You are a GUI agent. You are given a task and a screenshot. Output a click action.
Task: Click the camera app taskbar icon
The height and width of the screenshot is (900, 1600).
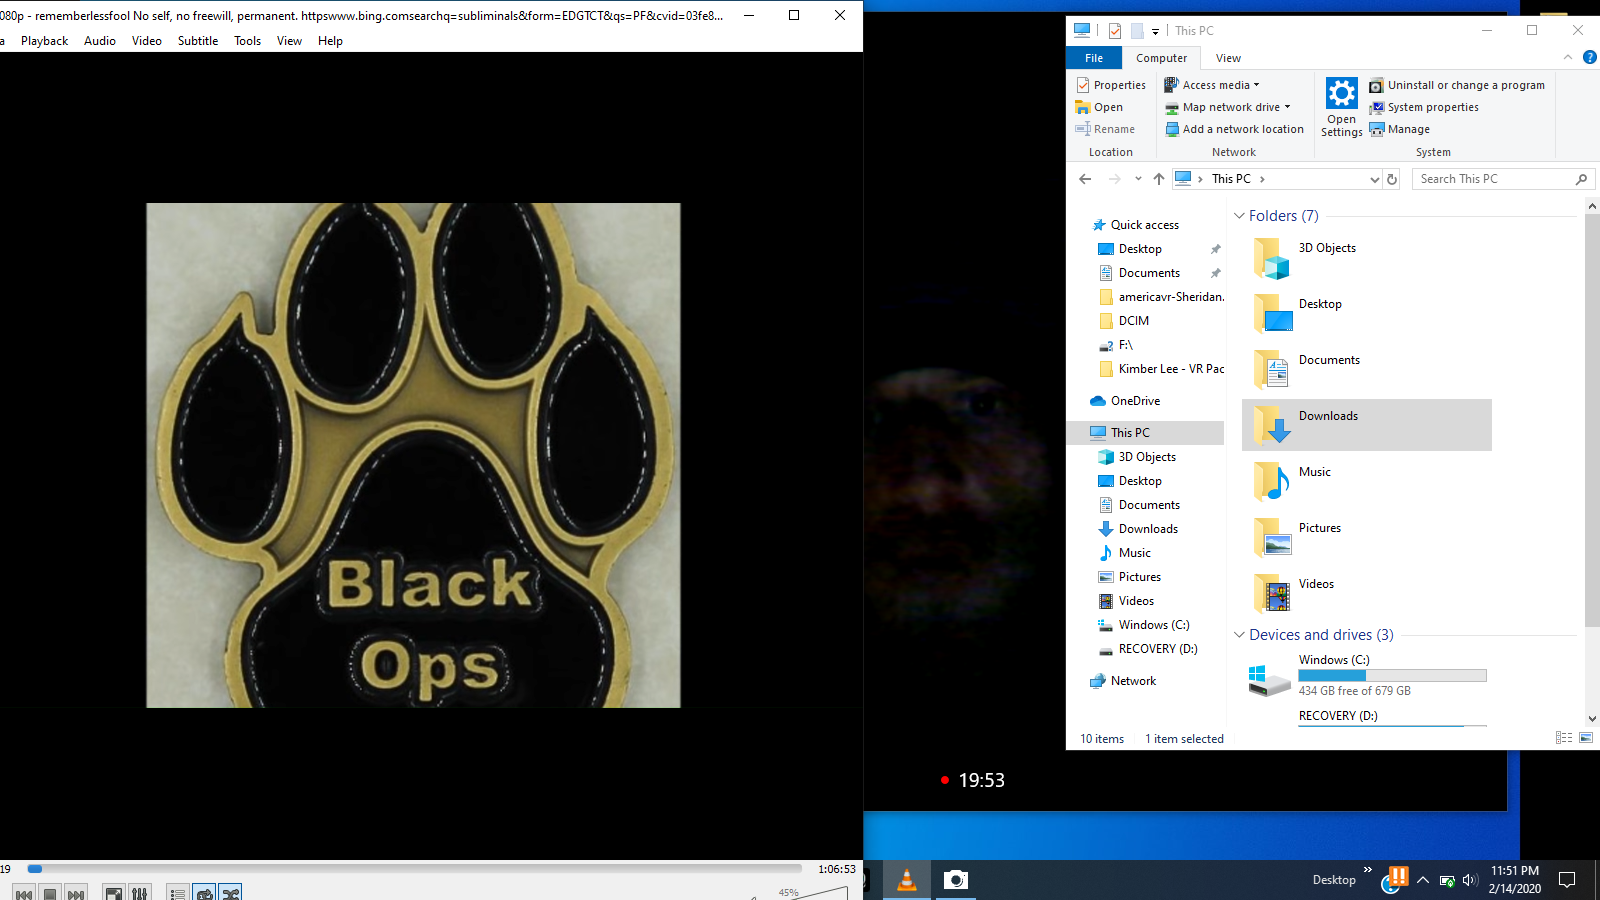(956, 880)
